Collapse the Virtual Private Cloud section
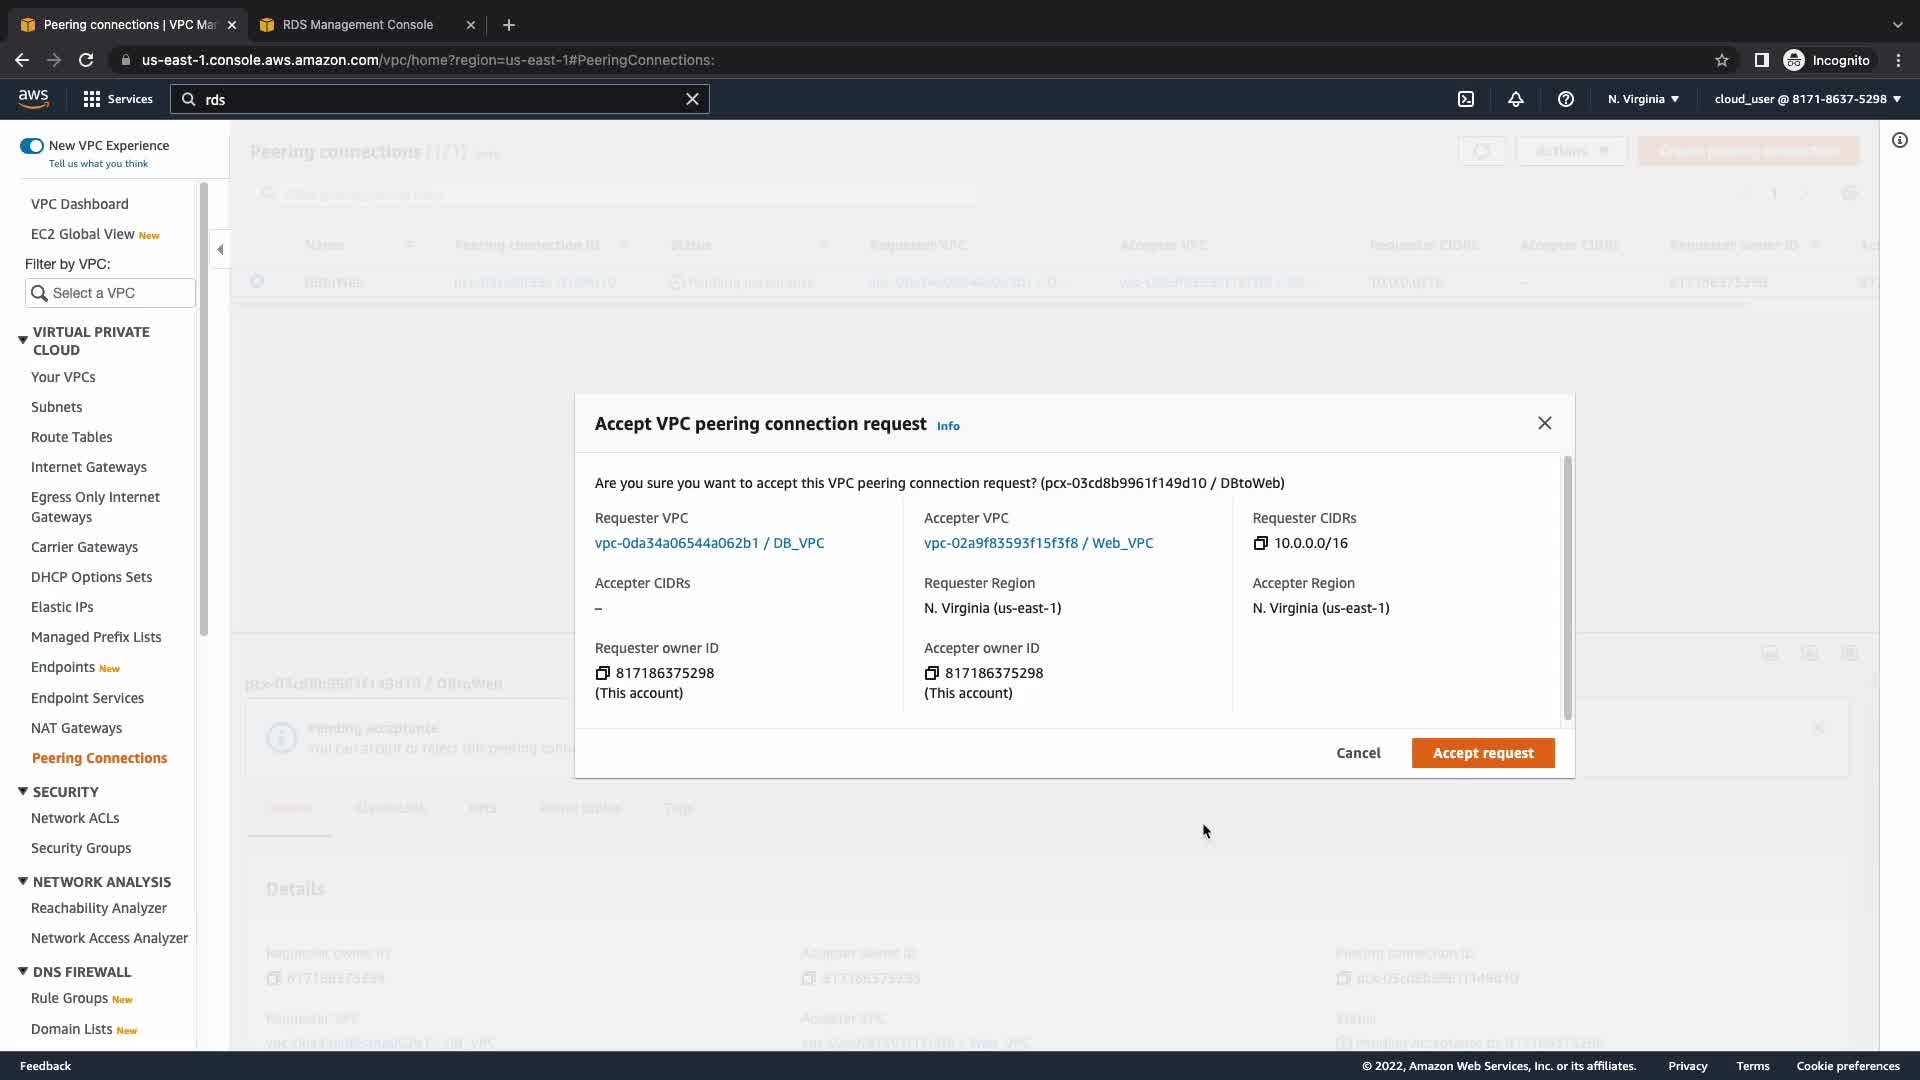1920x1080 pixels. coord(23,340)
